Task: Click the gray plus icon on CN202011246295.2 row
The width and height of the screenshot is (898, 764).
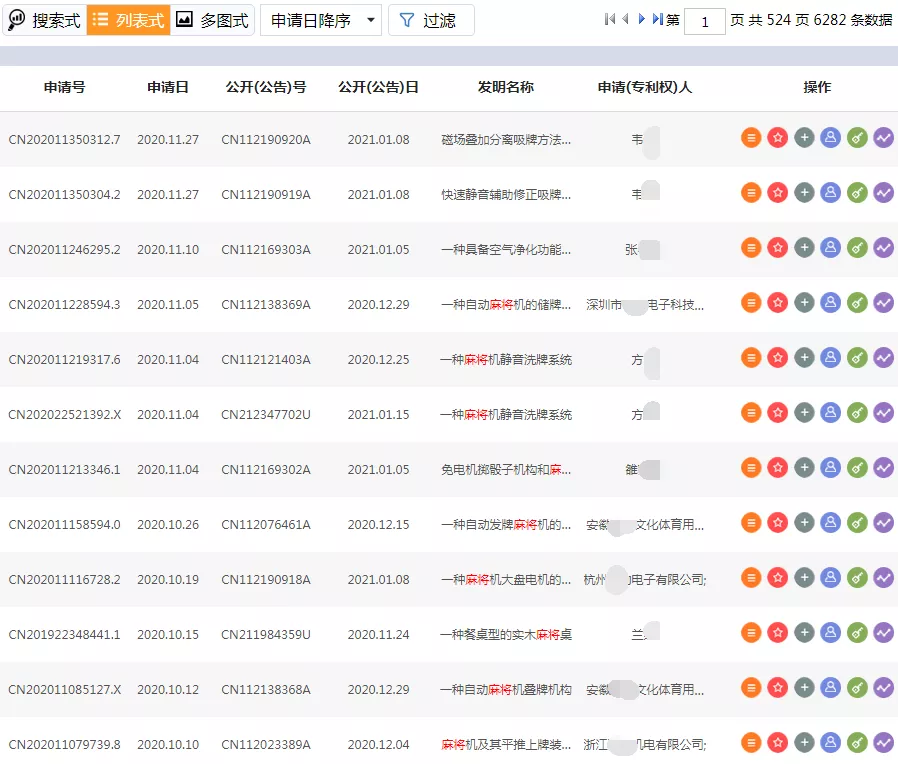Action: 804,248
